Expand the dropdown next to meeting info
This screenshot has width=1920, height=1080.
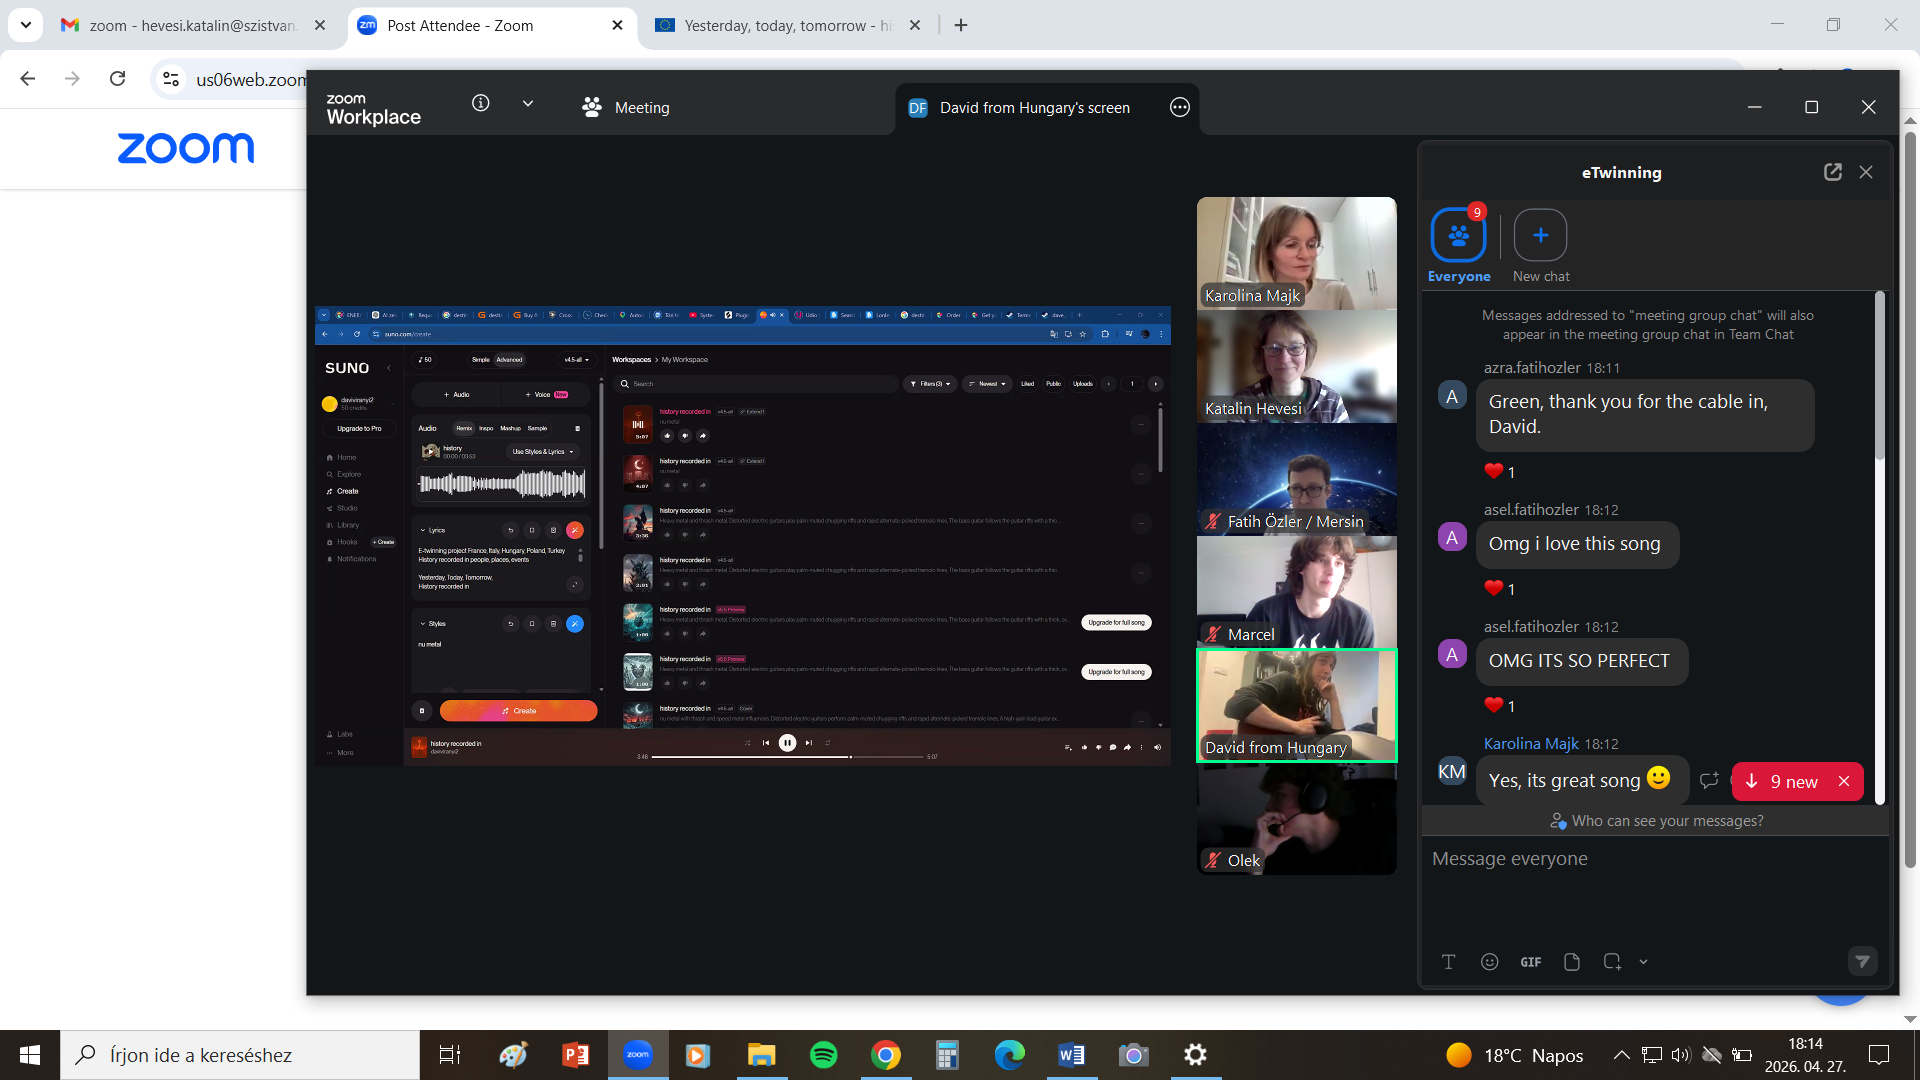528,104
